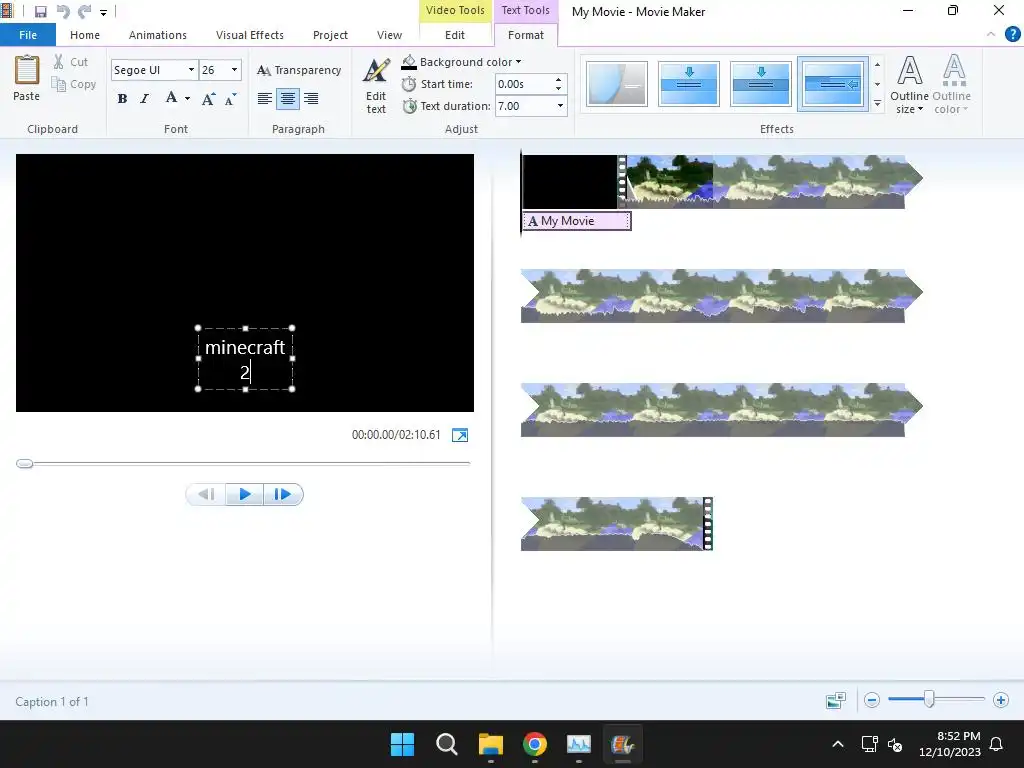Open the font size 26 dropdown
Image resolution: width=1024 pixels, height=768 pixels.
[x=234, y=70]
